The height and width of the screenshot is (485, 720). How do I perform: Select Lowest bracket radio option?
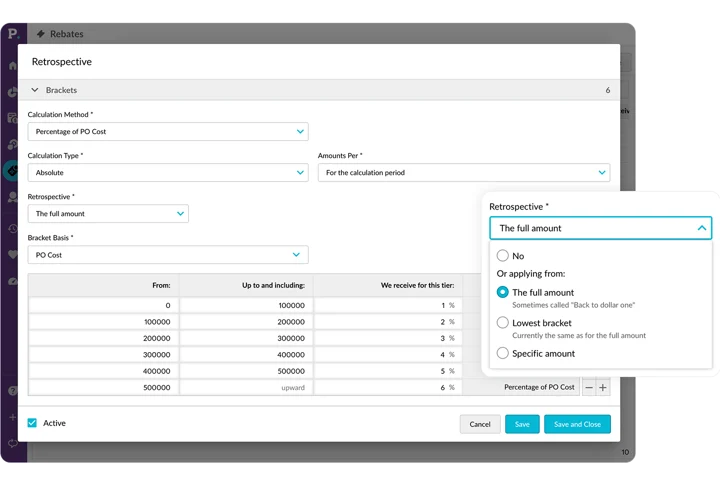(x=502, y=322)
